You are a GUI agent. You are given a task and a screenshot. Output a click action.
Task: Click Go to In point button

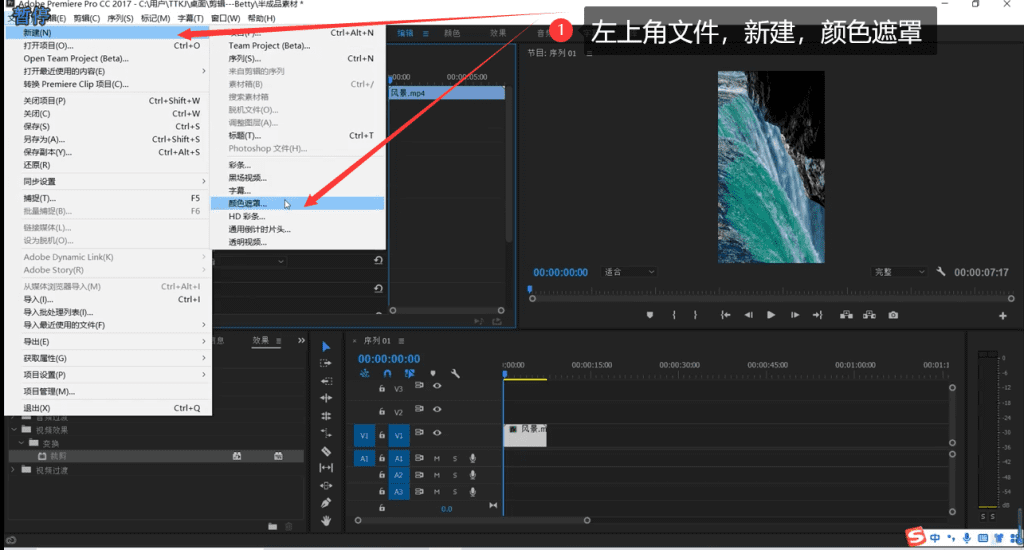click(726, 315)
